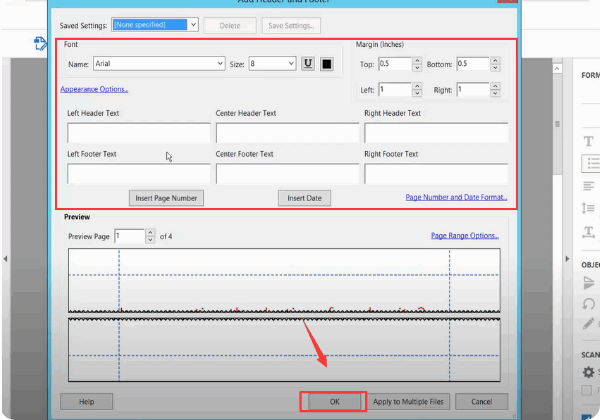
Task: Open the Page Range Options link
Action: (464, 236)
